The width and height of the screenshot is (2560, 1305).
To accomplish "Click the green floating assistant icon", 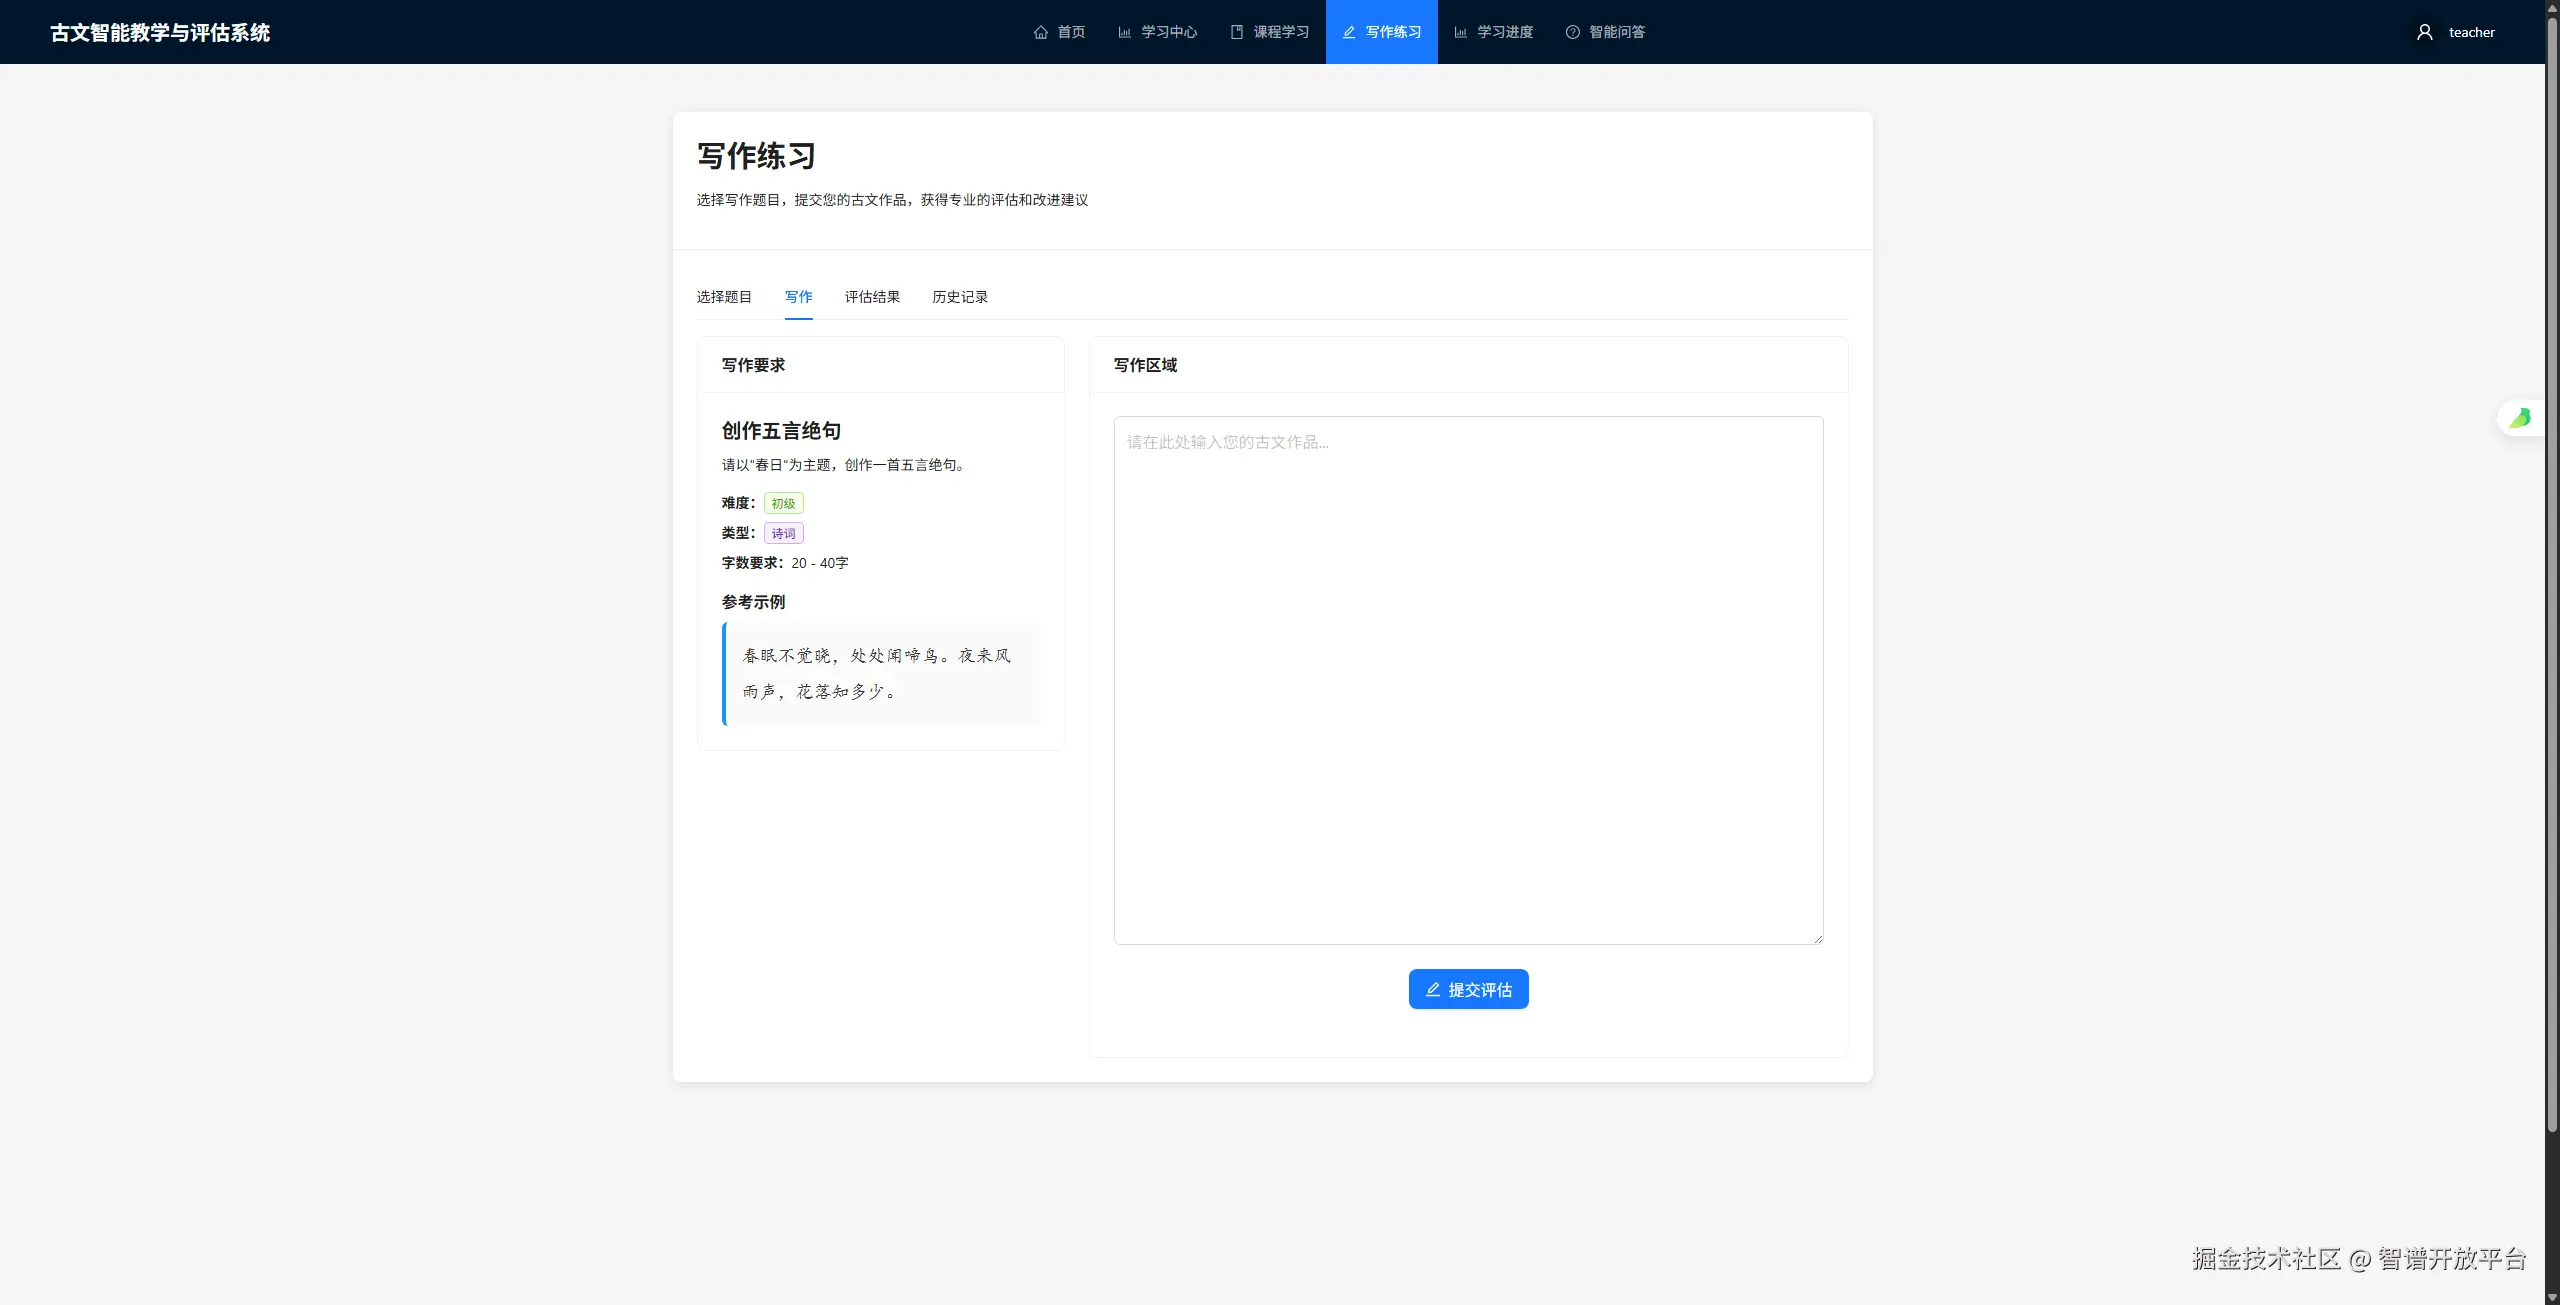I will 2519,418.
